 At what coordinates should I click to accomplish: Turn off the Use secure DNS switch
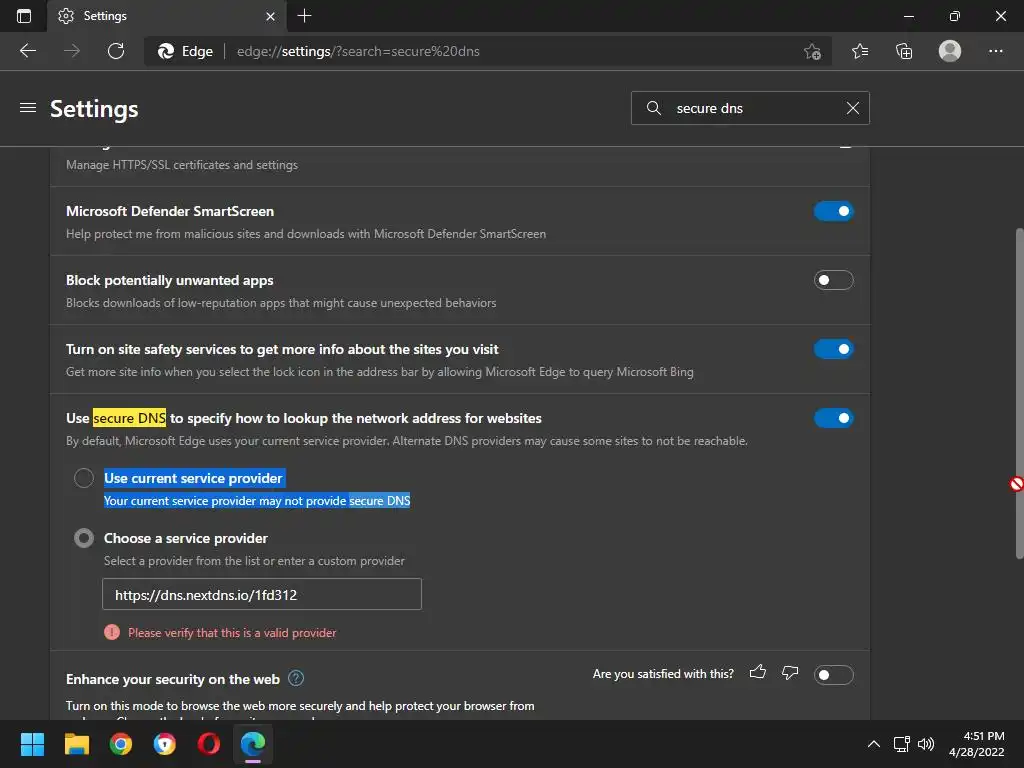(833, 418)
